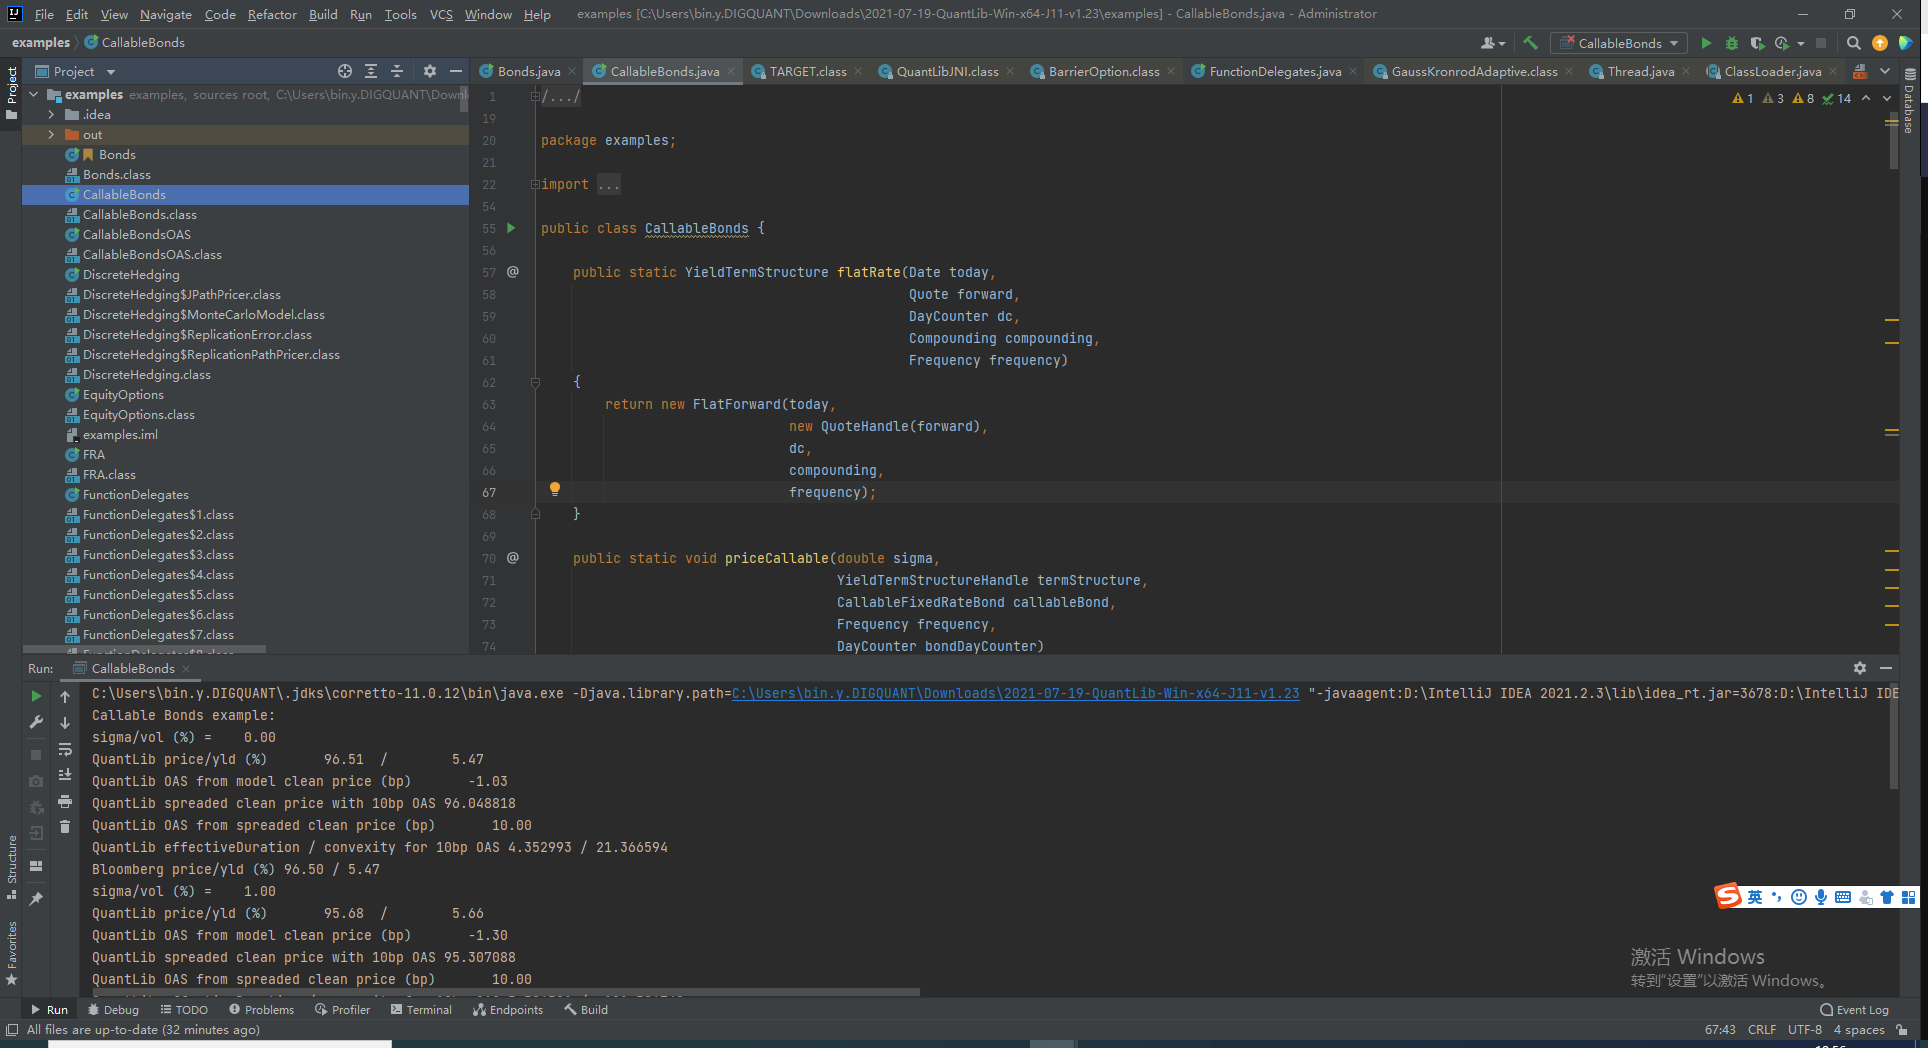Expand the .idea folder in Project tree
The width and height of the screenshot is (1928, 1048).
52,114
